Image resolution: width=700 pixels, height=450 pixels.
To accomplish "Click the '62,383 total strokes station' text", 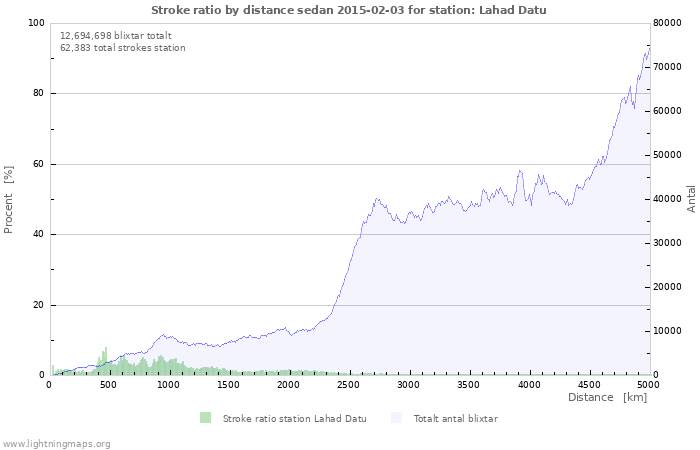I will coord(122,47).
